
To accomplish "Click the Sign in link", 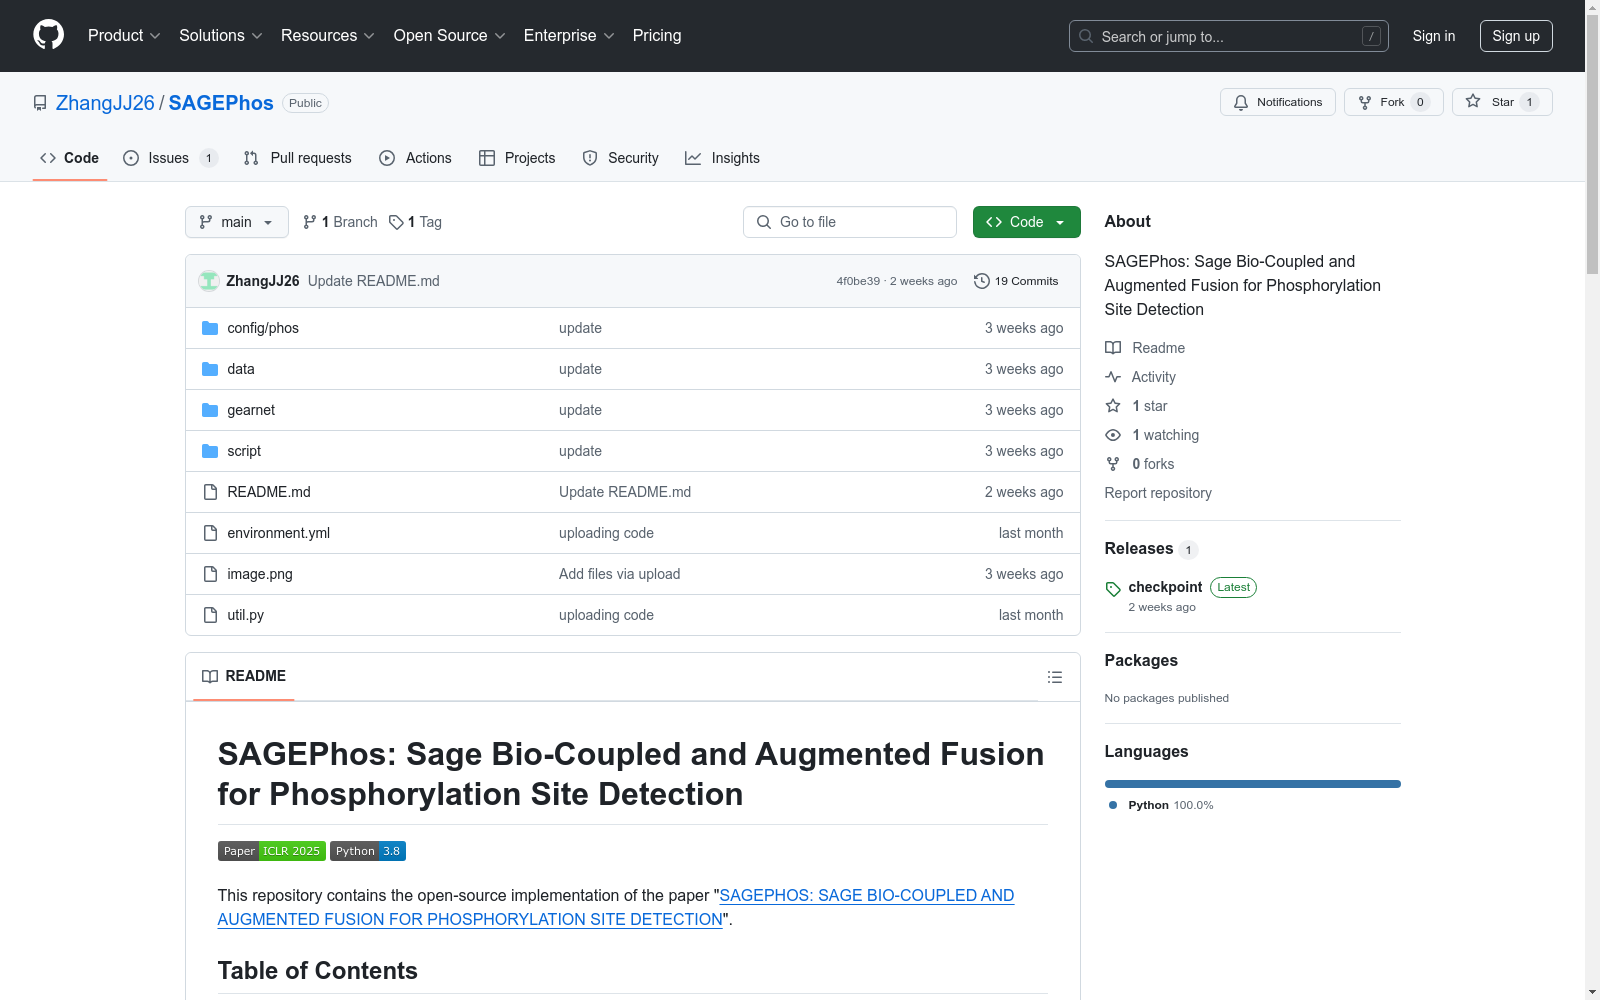I will (x=1434, y=36).
